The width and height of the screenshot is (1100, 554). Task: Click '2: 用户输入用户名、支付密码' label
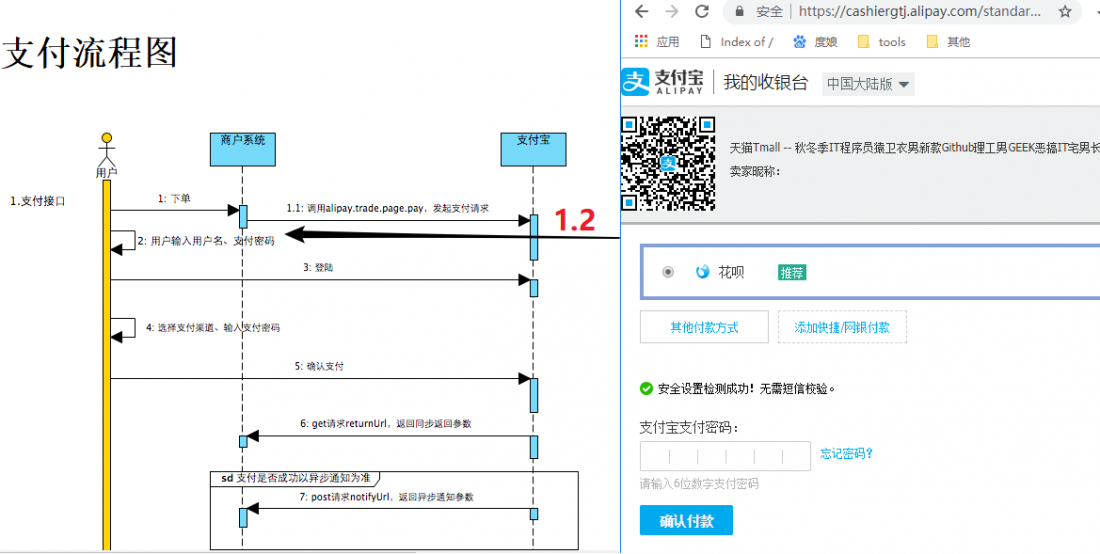[206, 241]
